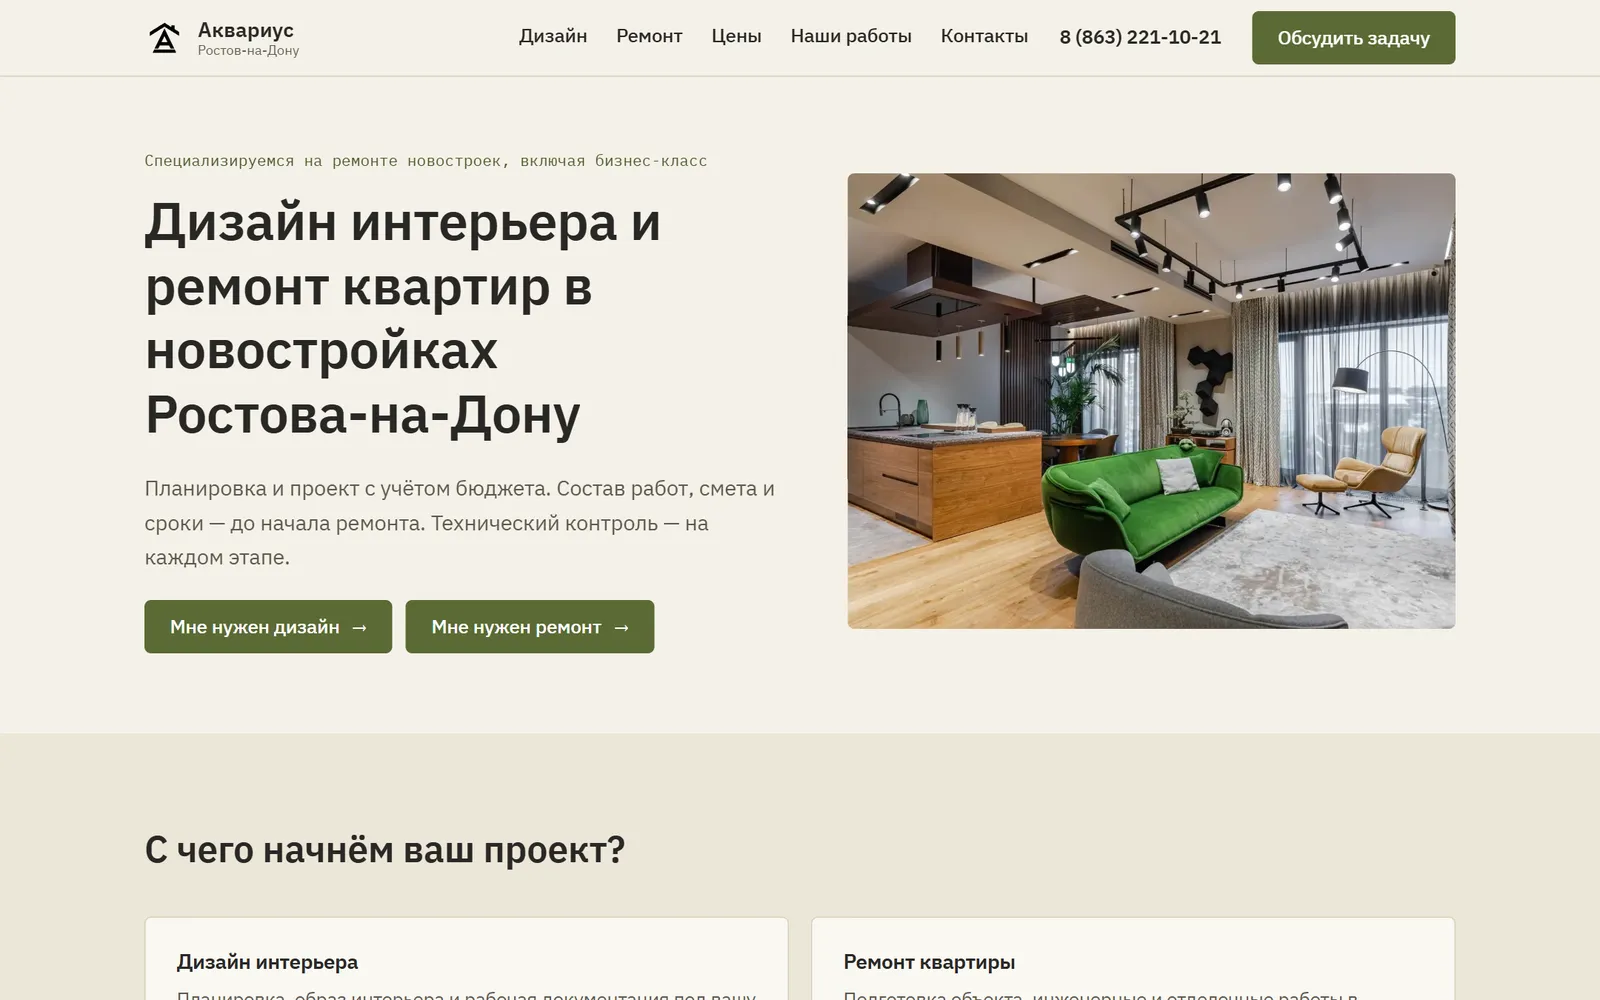The width and height of the screenshot is (1600, 1000).
Task: Click the tagline Специализируемся на ремонте новостроек
Action: [426, 161]
